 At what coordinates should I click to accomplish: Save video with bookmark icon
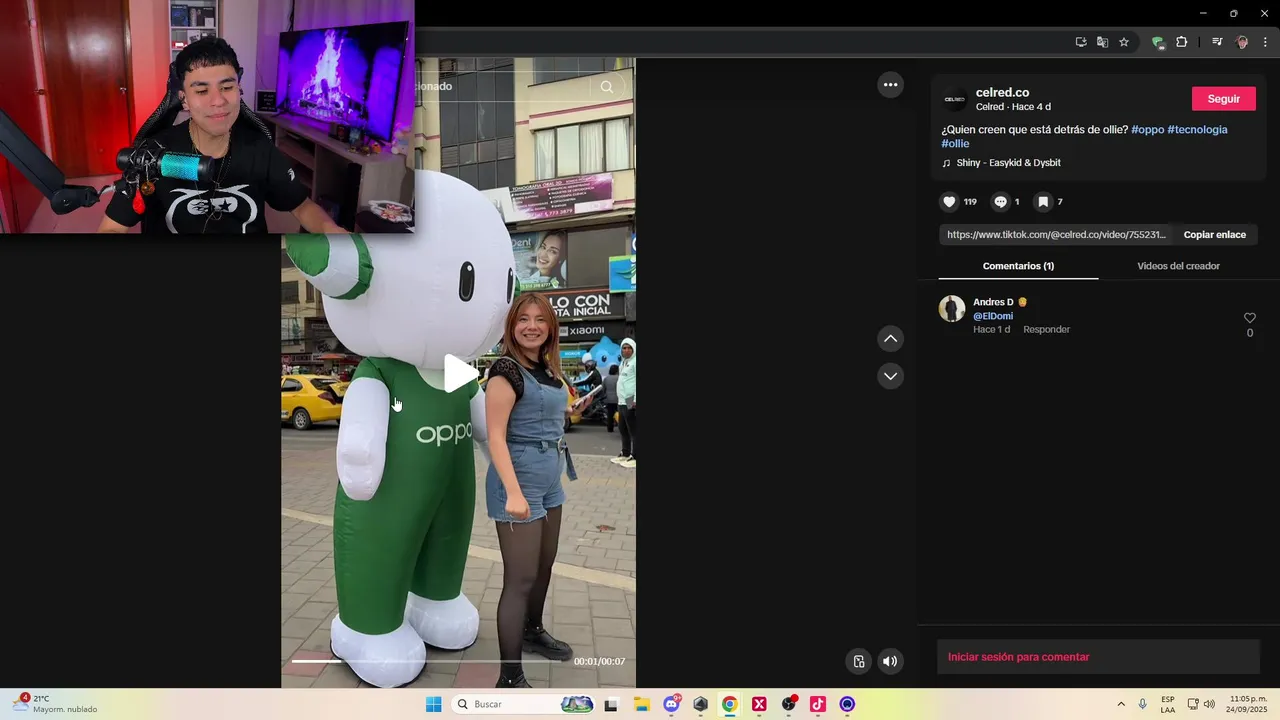1043,202
